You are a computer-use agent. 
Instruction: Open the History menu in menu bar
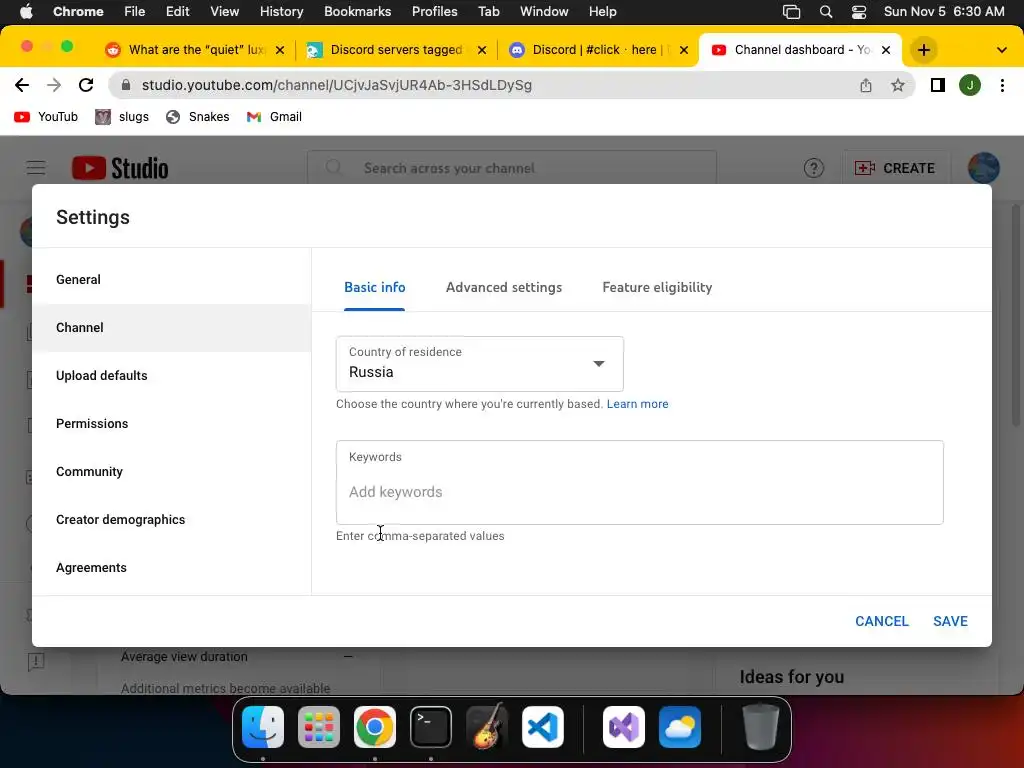tap(281, 11)
